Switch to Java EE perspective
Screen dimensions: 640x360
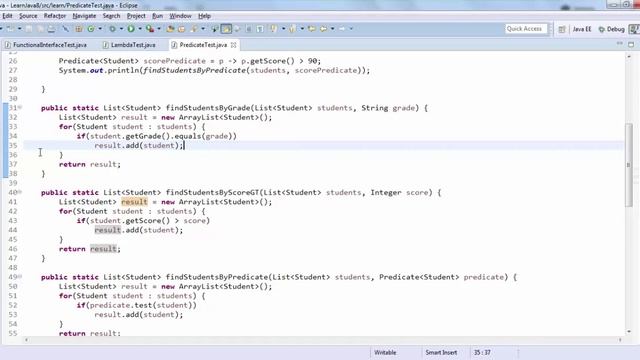581,29
